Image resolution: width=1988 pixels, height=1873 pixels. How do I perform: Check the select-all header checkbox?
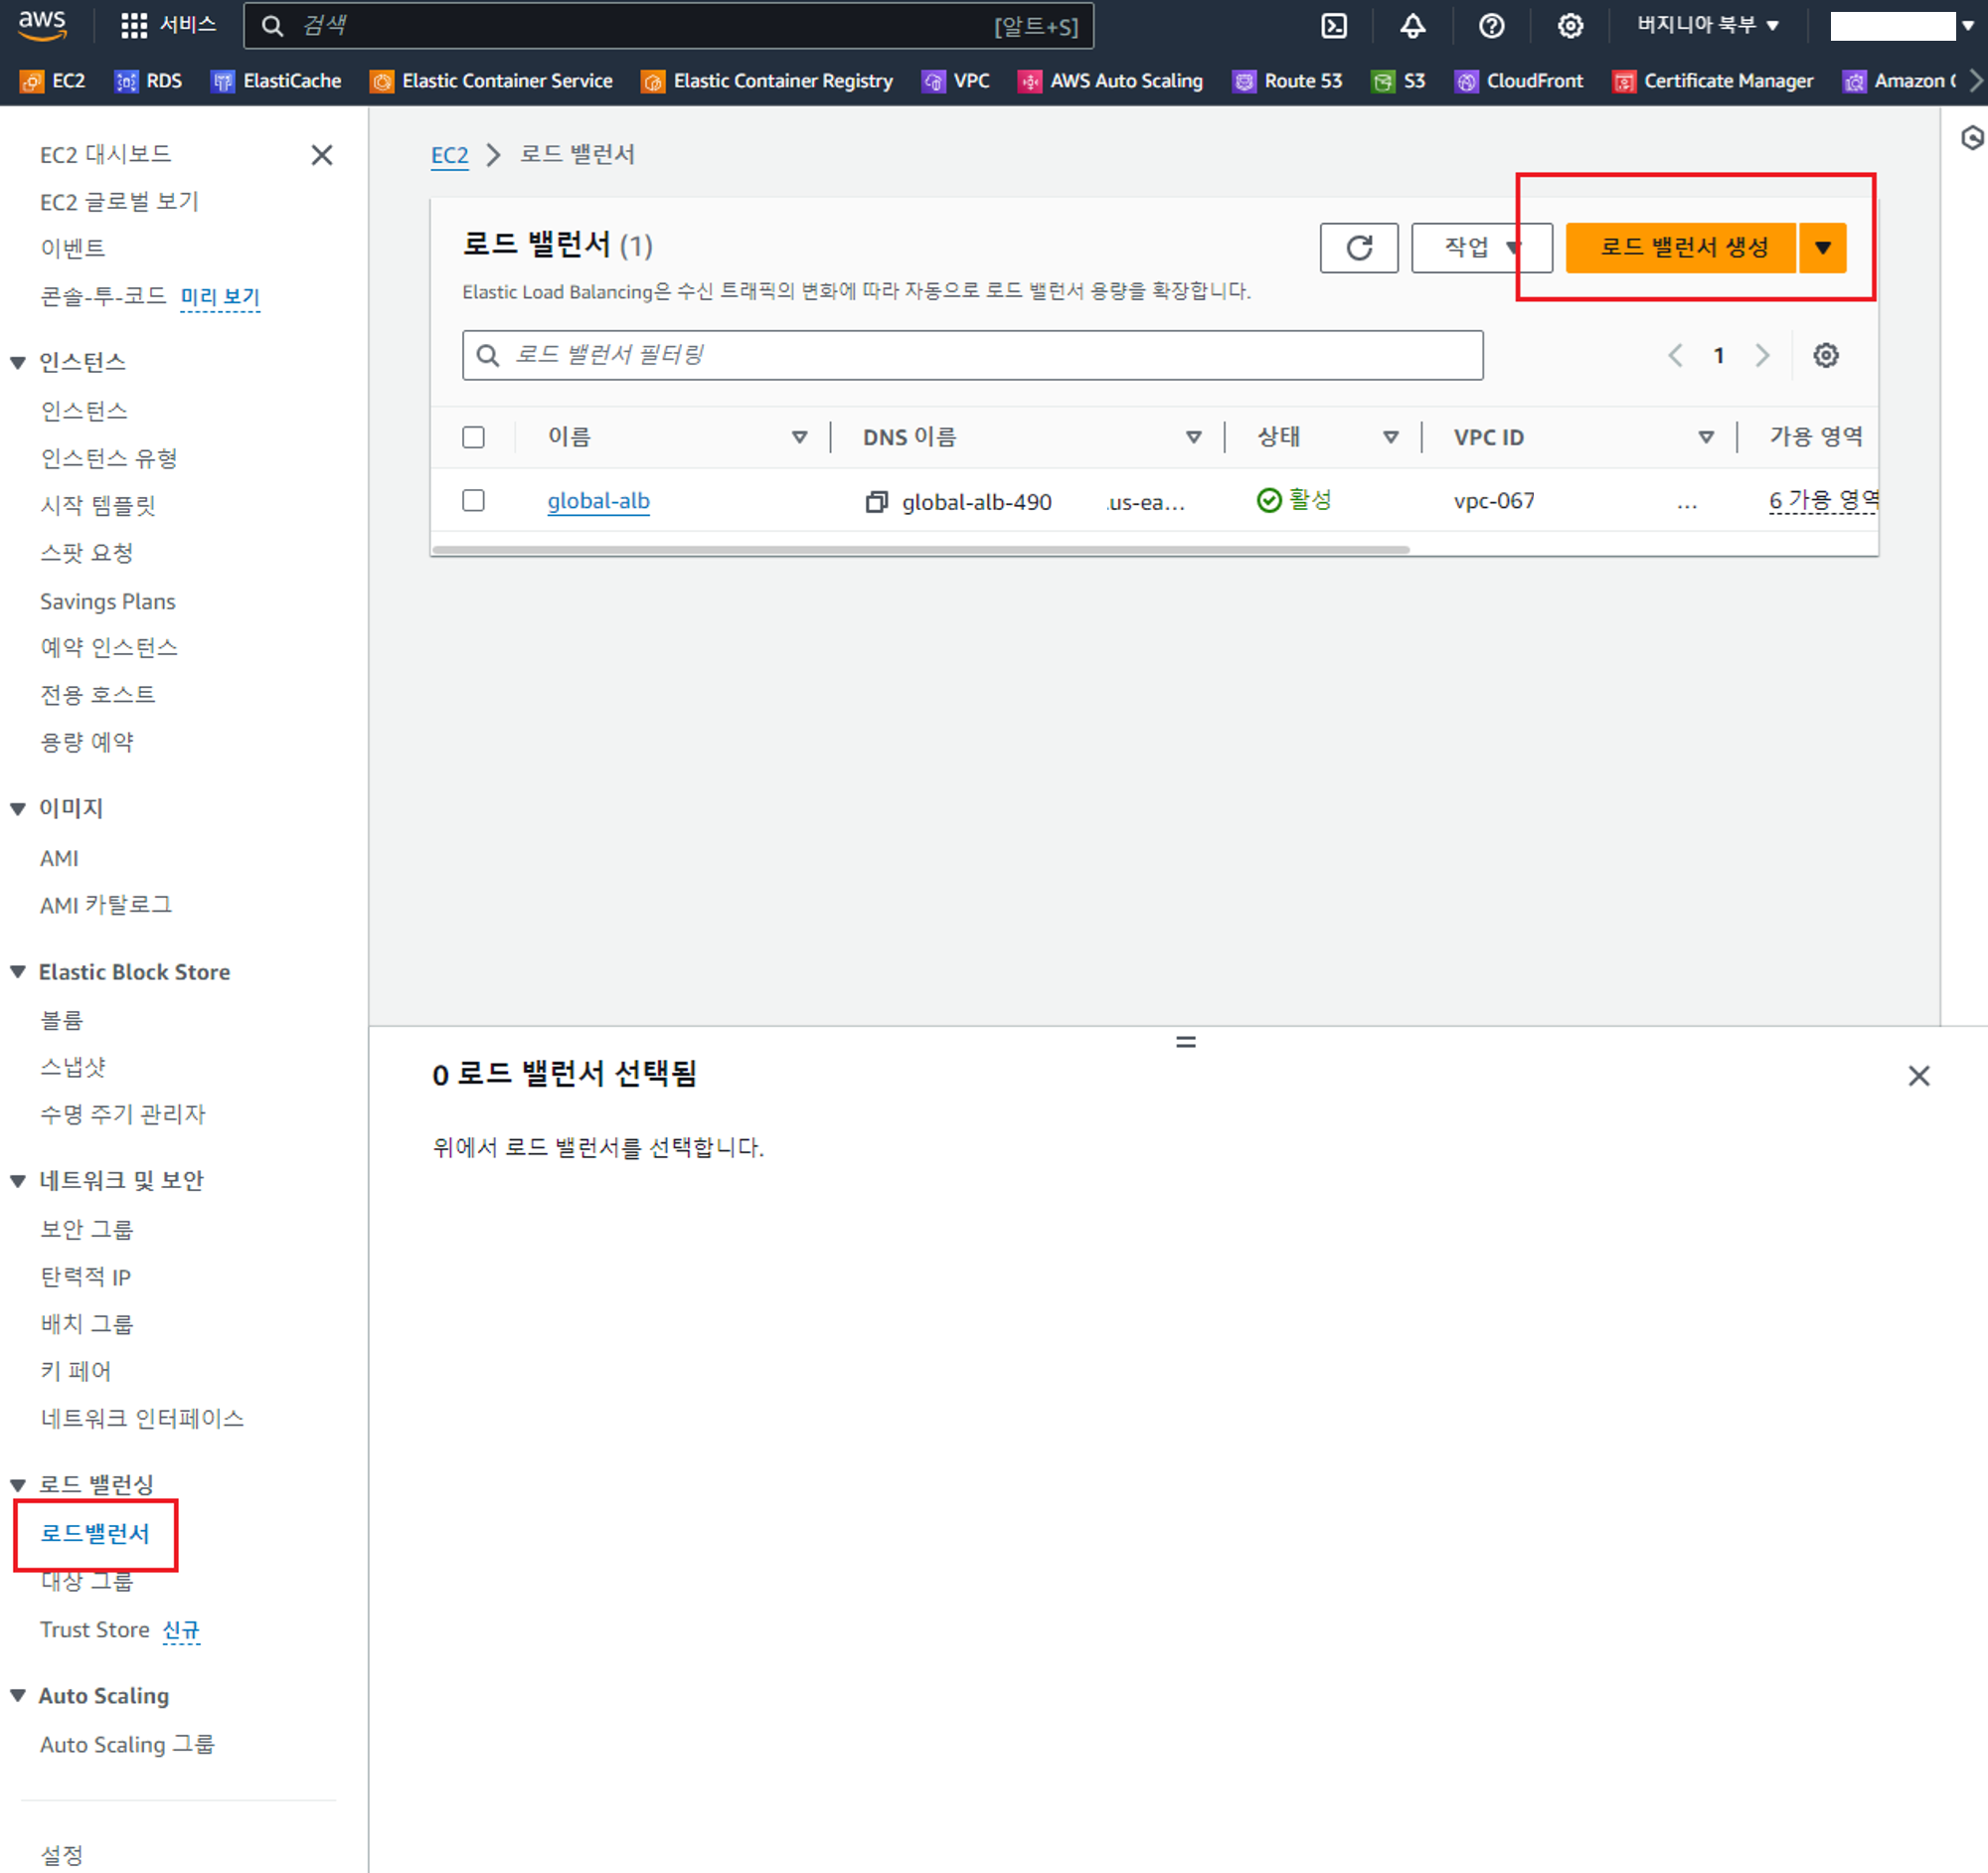pos(473,437)
